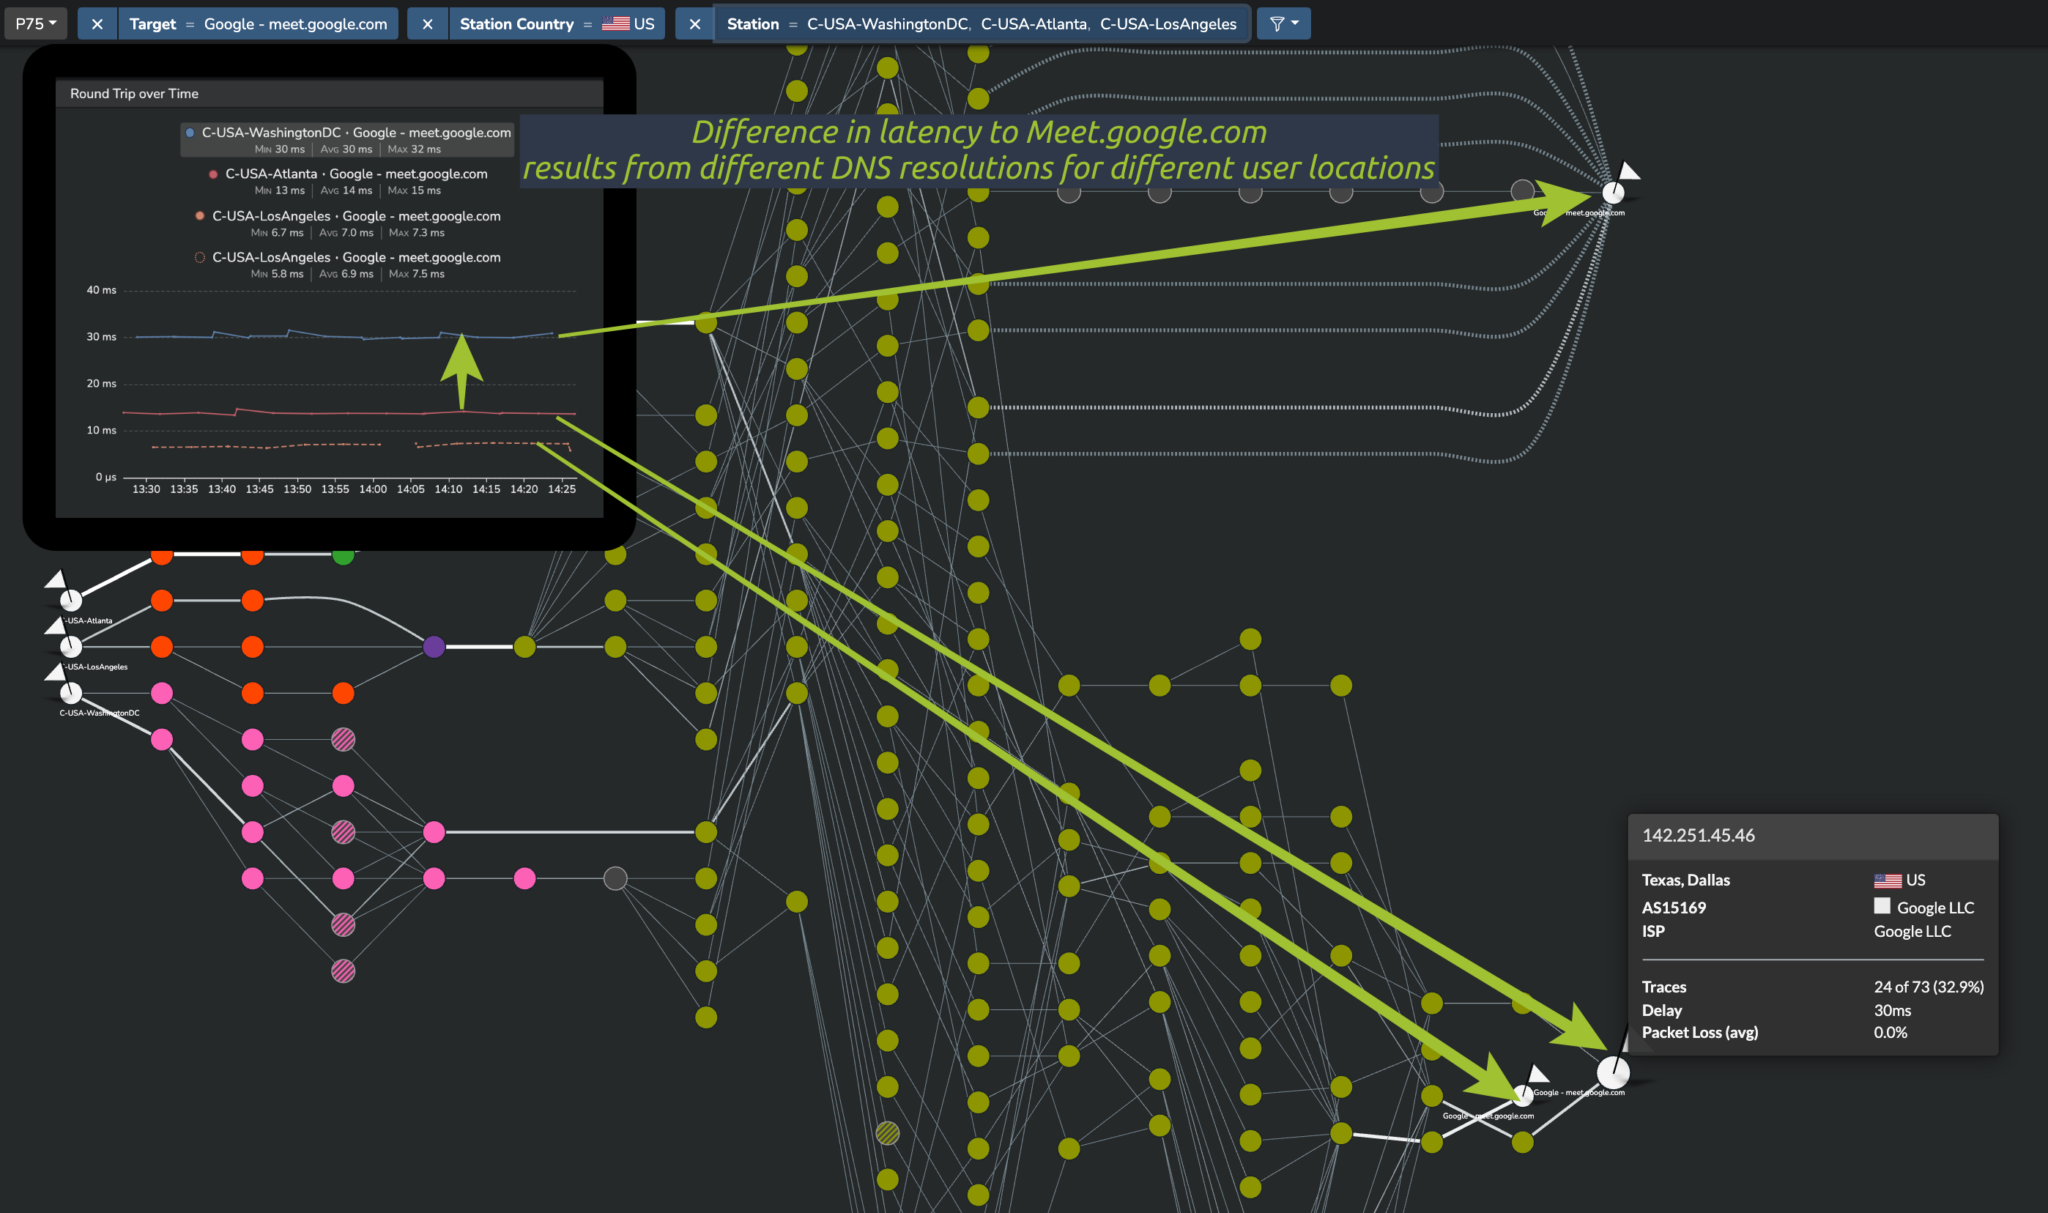Edit the Station Country = US filter chip
Viewport: 2048px width, 1213px height.
556,23
